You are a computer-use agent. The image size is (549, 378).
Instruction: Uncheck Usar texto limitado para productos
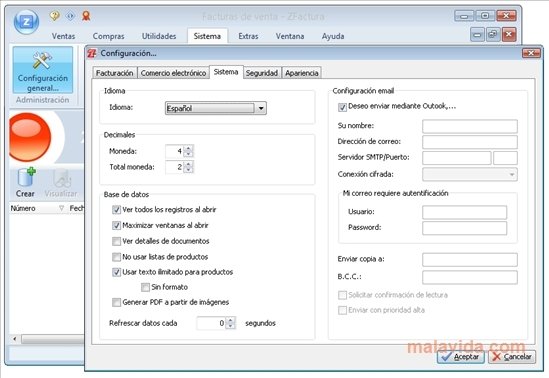click(x=116, y=272)
